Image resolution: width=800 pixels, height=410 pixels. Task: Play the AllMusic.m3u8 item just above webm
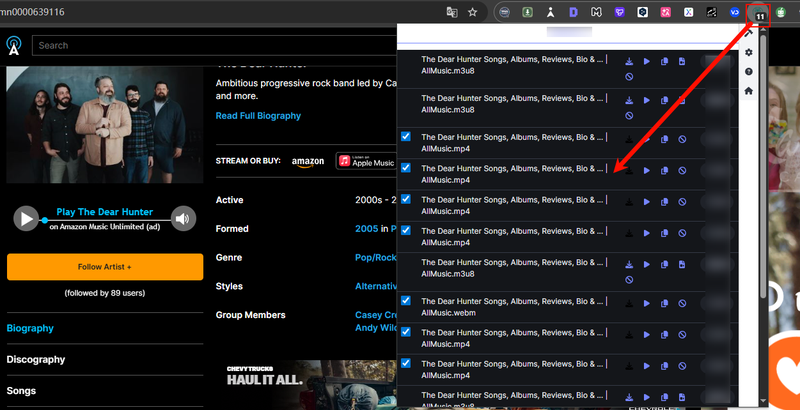[x=647, y=265]
